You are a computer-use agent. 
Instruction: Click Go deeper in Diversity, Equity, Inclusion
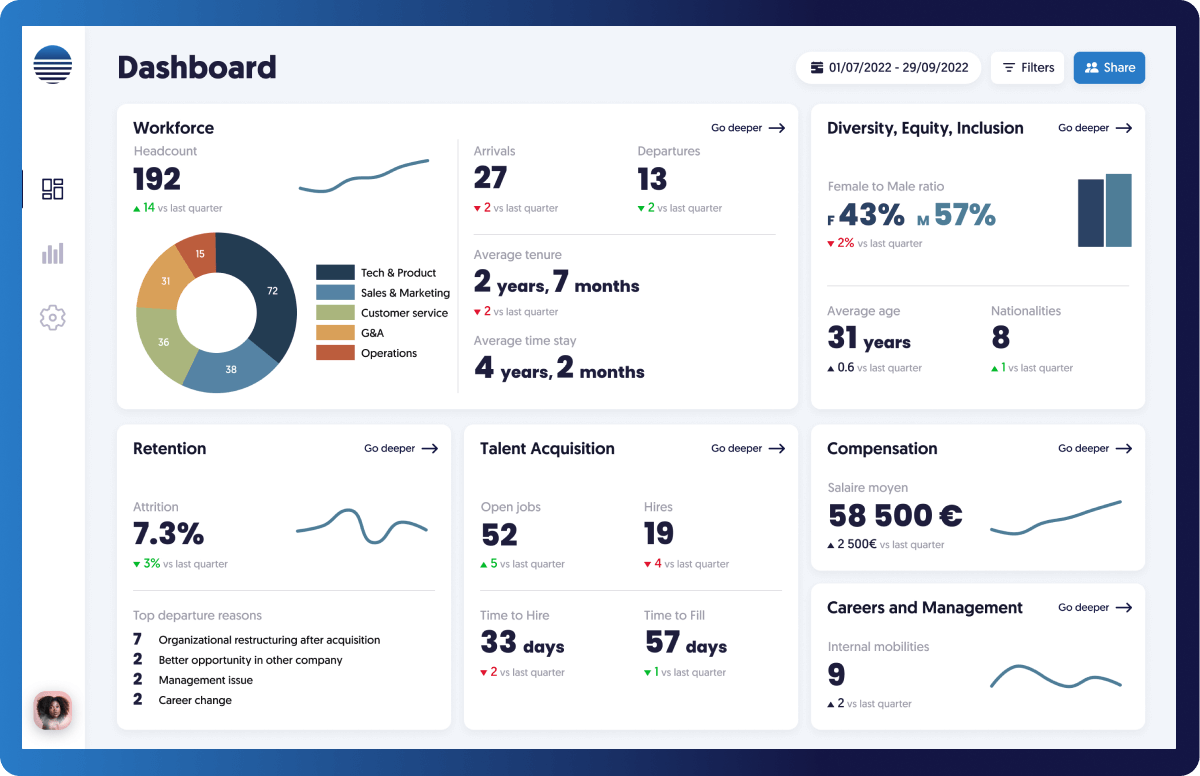(1094, 128)
